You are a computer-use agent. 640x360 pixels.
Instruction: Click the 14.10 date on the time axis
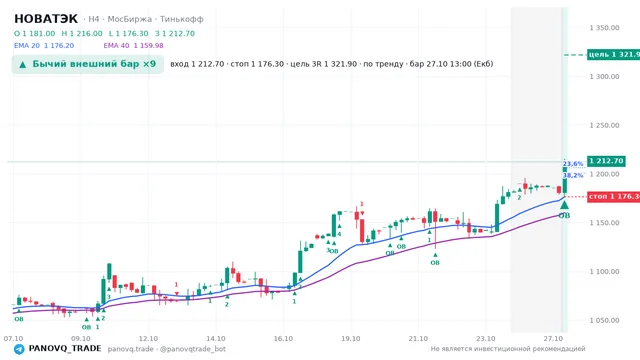pyautogui.click(x=216, y=338)
